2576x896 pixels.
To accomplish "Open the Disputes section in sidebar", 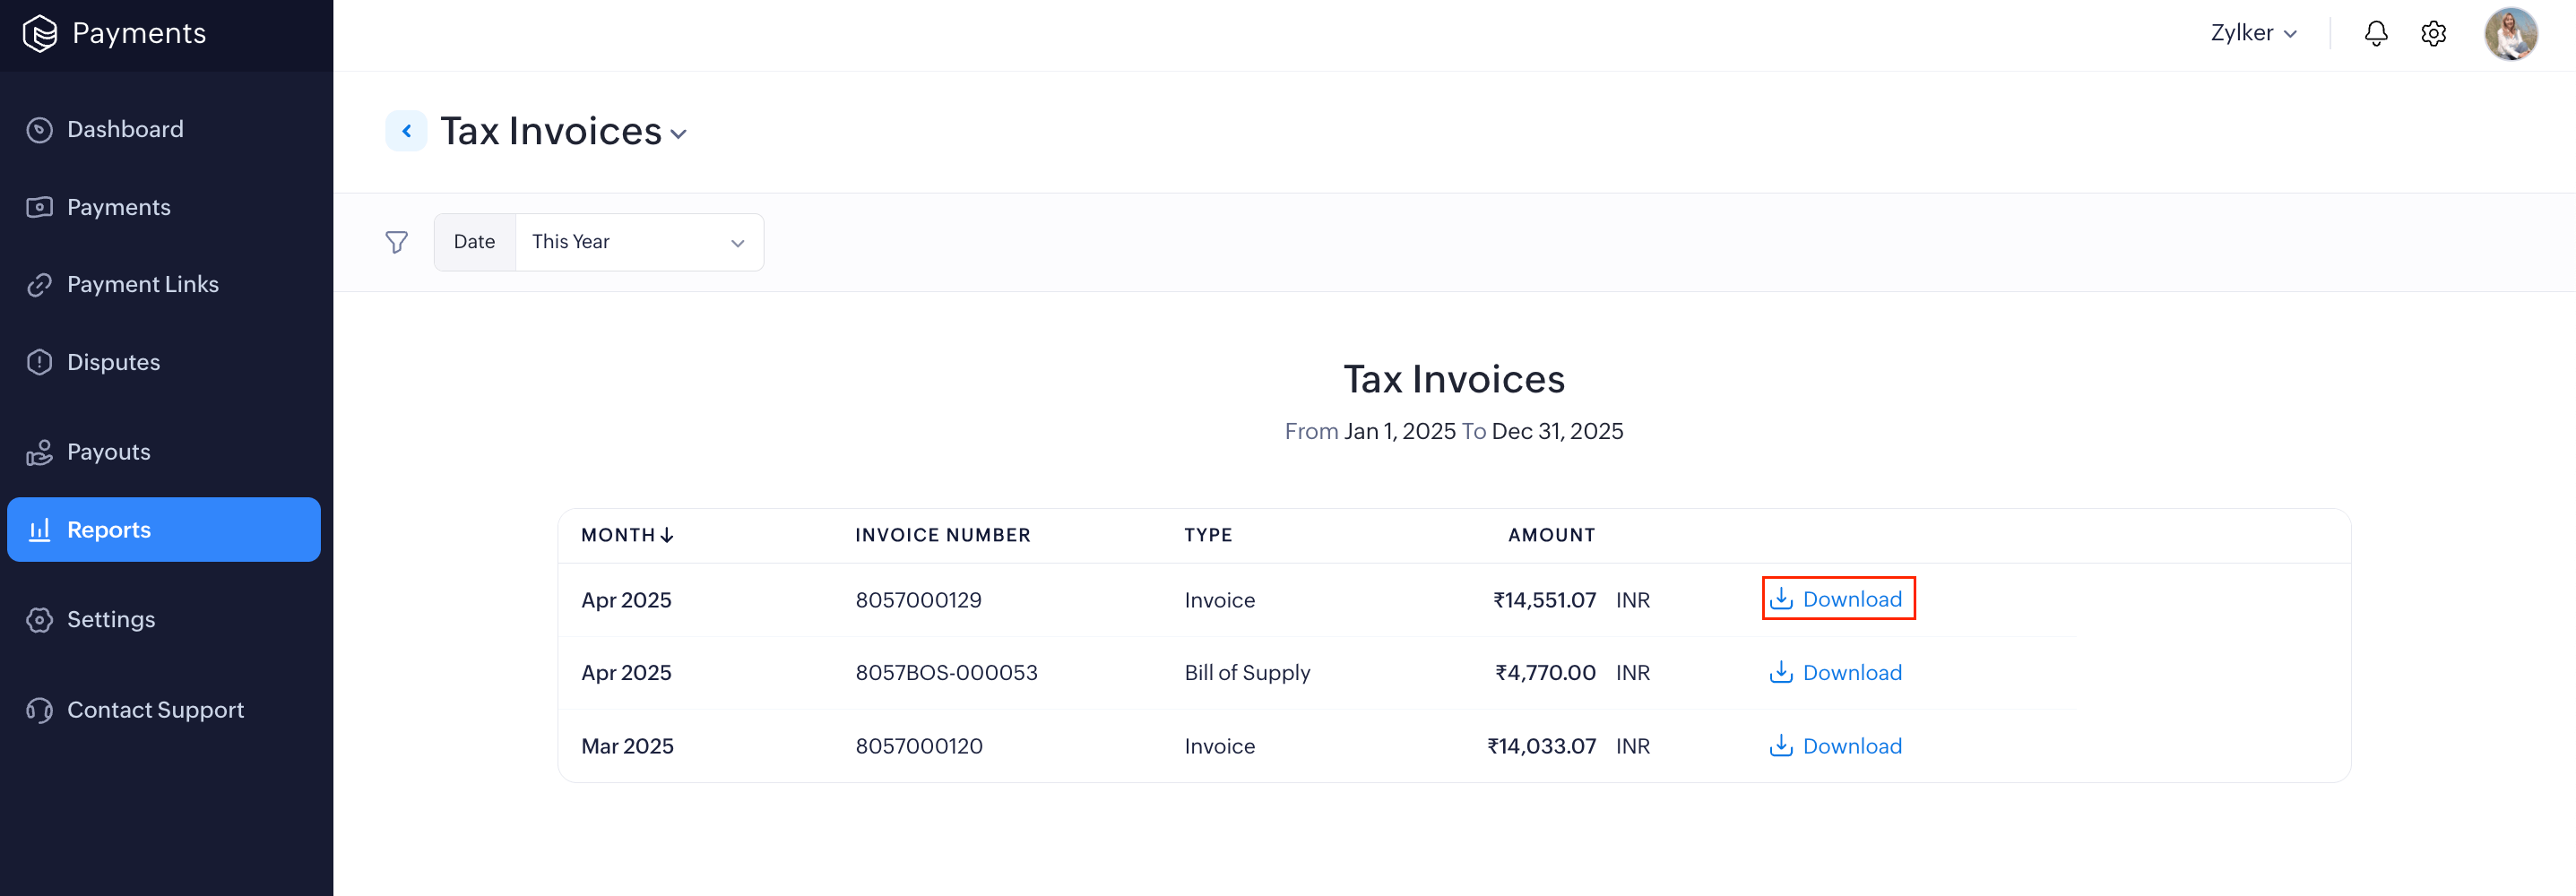I will 113,362.
